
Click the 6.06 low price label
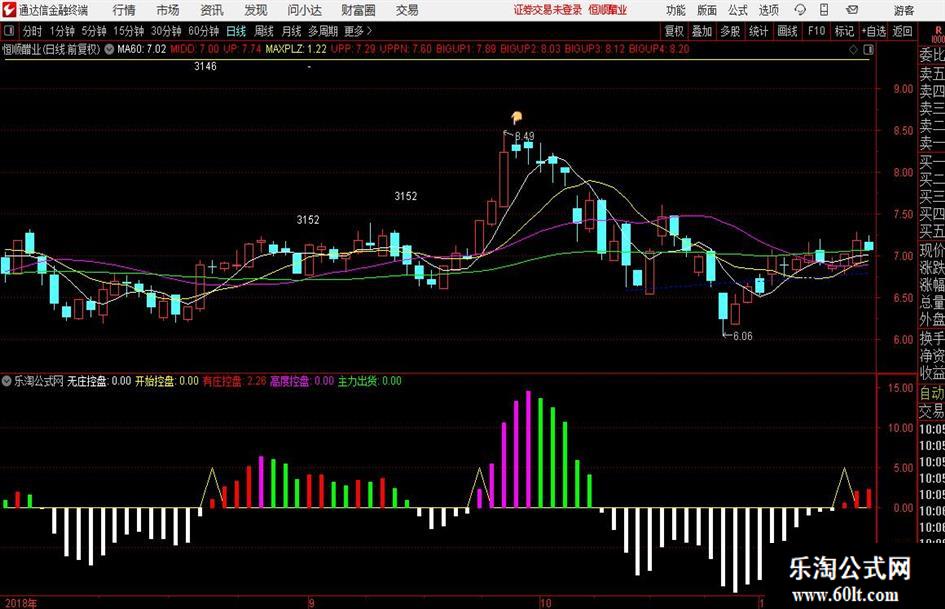[742, 336]
